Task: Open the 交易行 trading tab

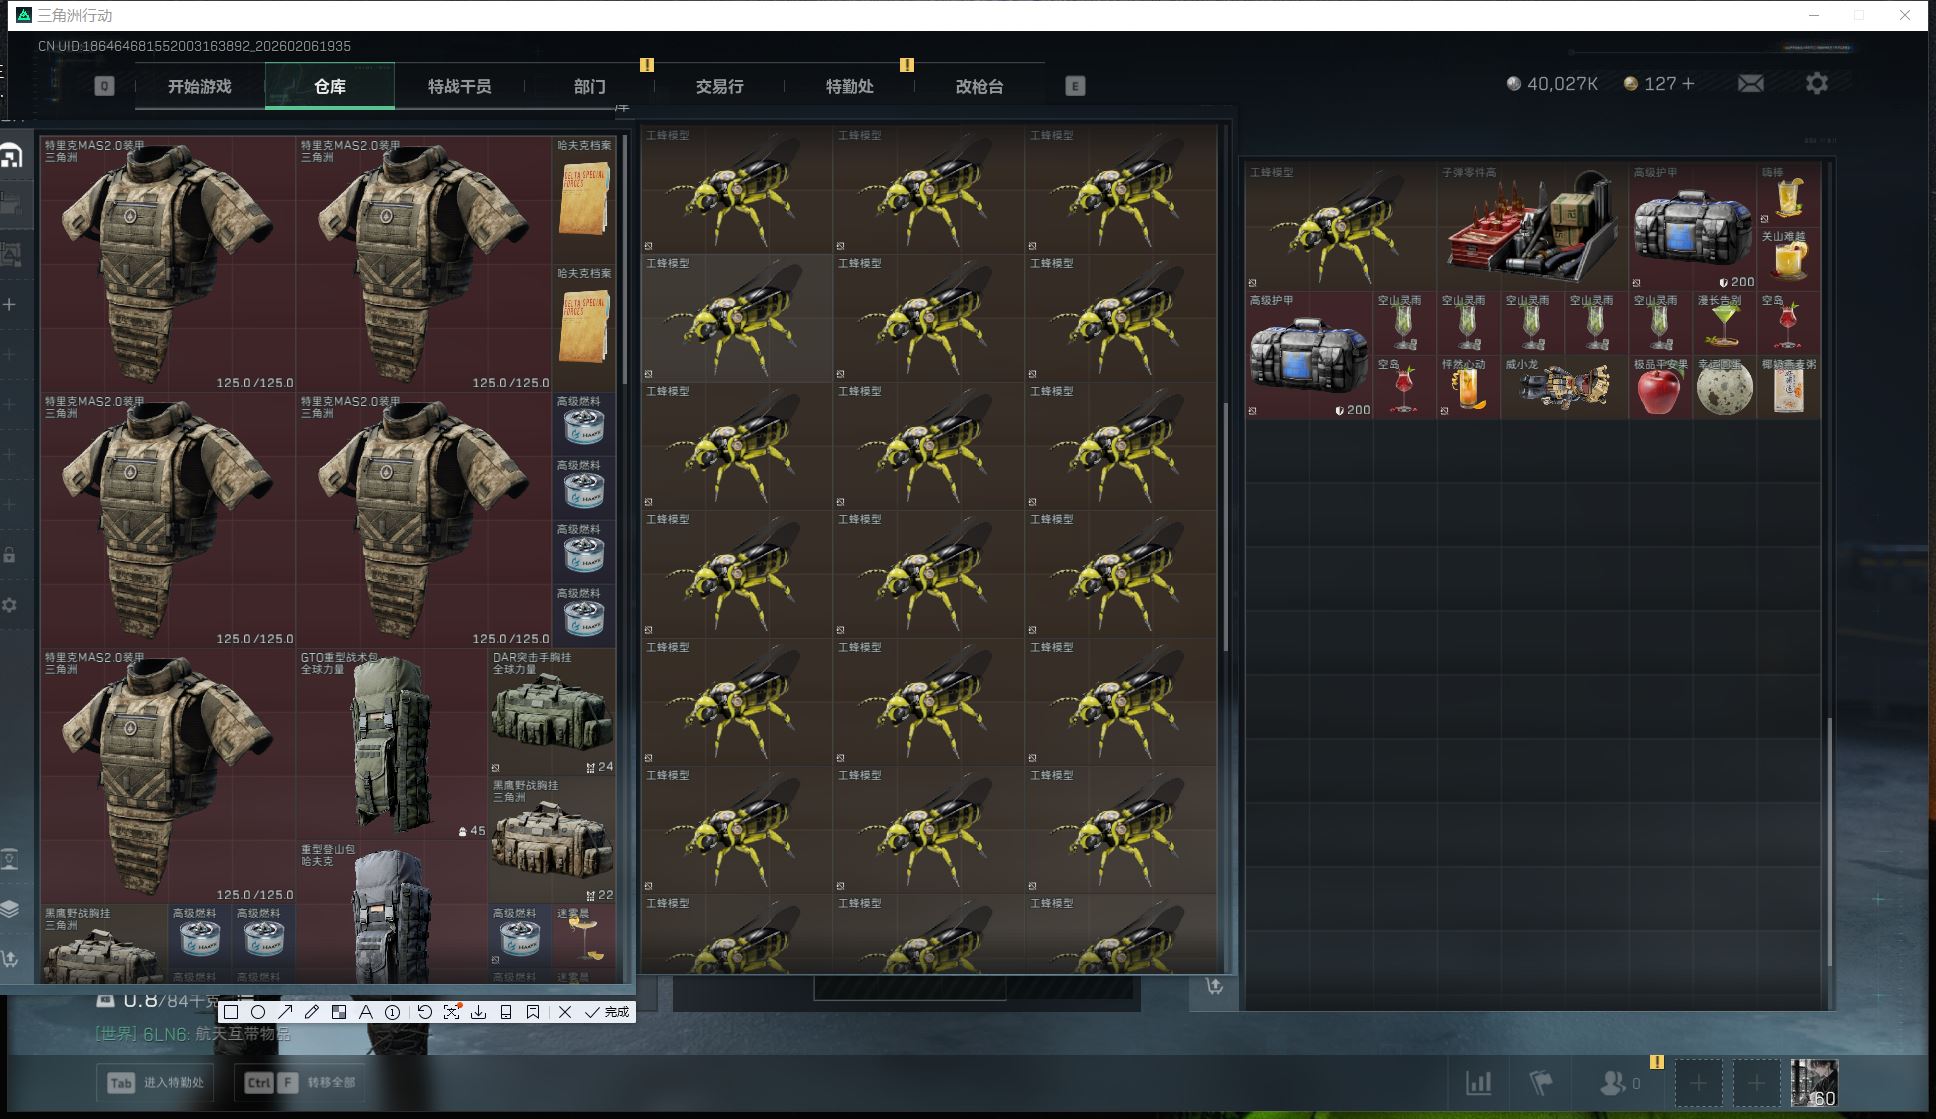Action: 719,87
